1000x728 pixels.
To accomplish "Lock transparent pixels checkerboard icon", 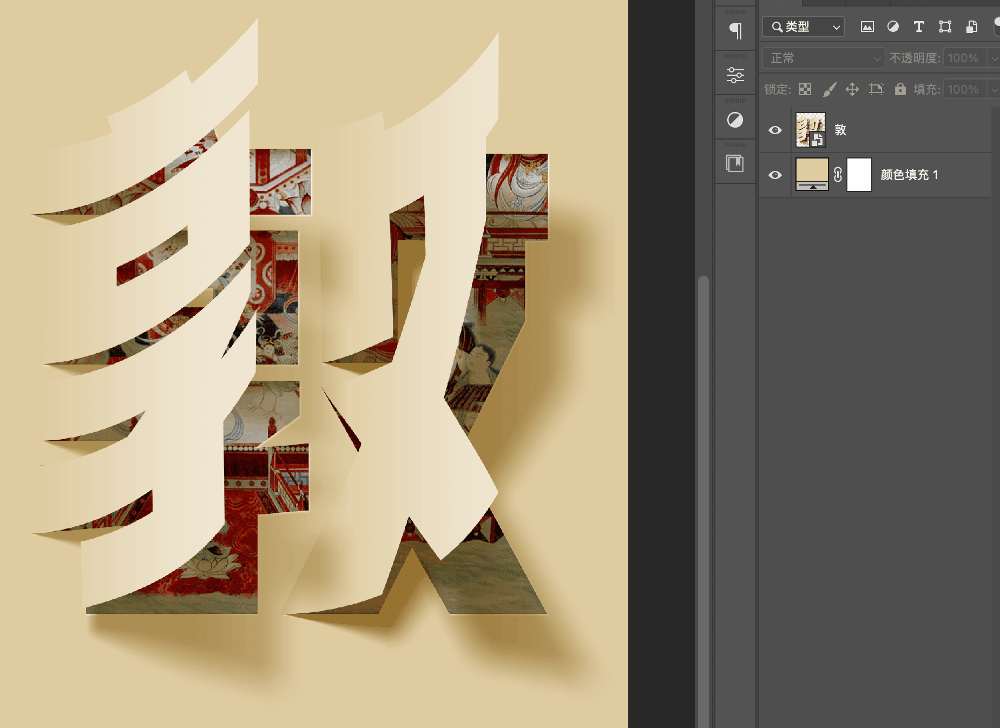I will 805,89.
